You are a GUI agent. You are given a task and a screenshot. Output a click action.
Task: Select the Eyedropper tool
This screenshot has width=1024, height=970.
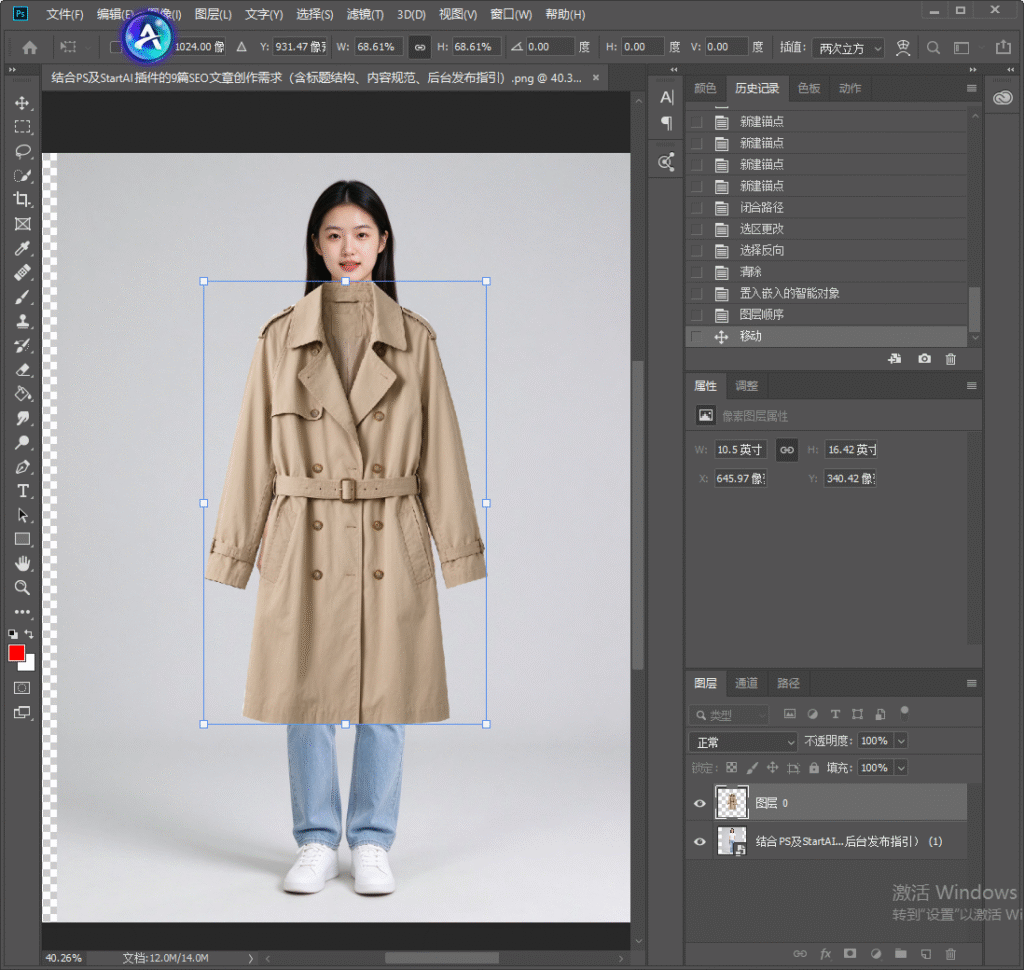pos(22,248)
